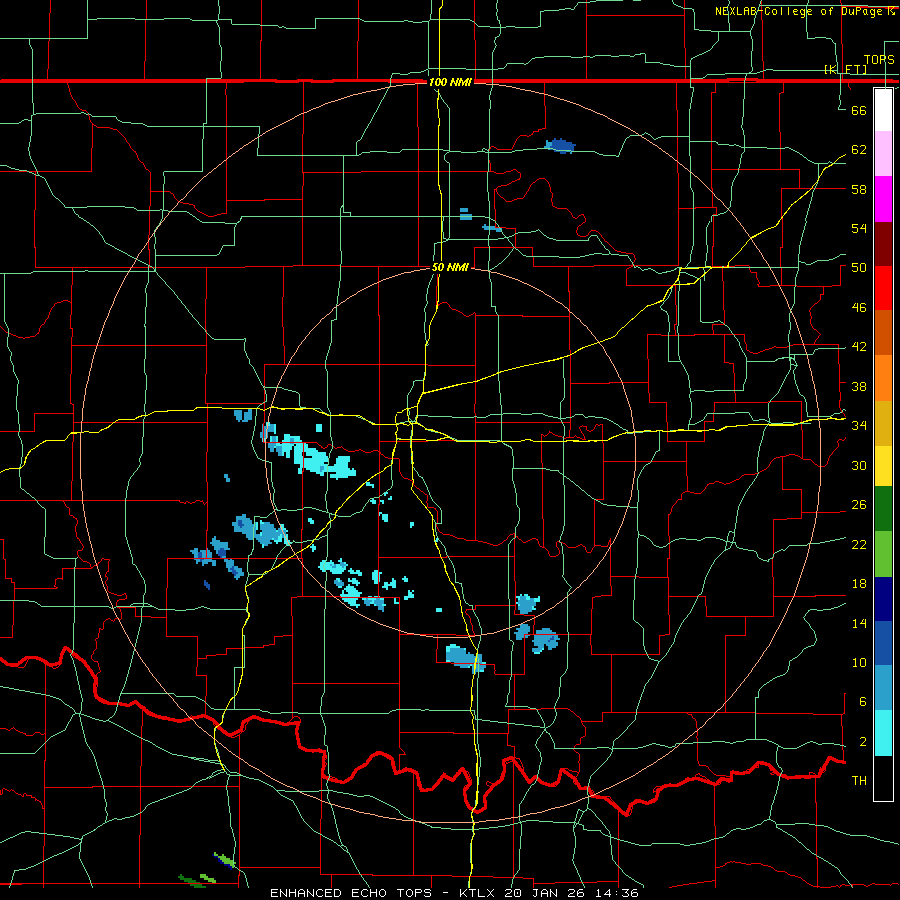Click the legend value '62'
Screen dimensions: 900x900
(859, 150)
